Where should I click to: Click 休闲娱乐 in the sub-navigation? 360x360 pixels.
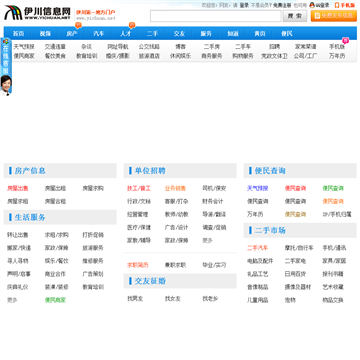click(x=180, y=56)
